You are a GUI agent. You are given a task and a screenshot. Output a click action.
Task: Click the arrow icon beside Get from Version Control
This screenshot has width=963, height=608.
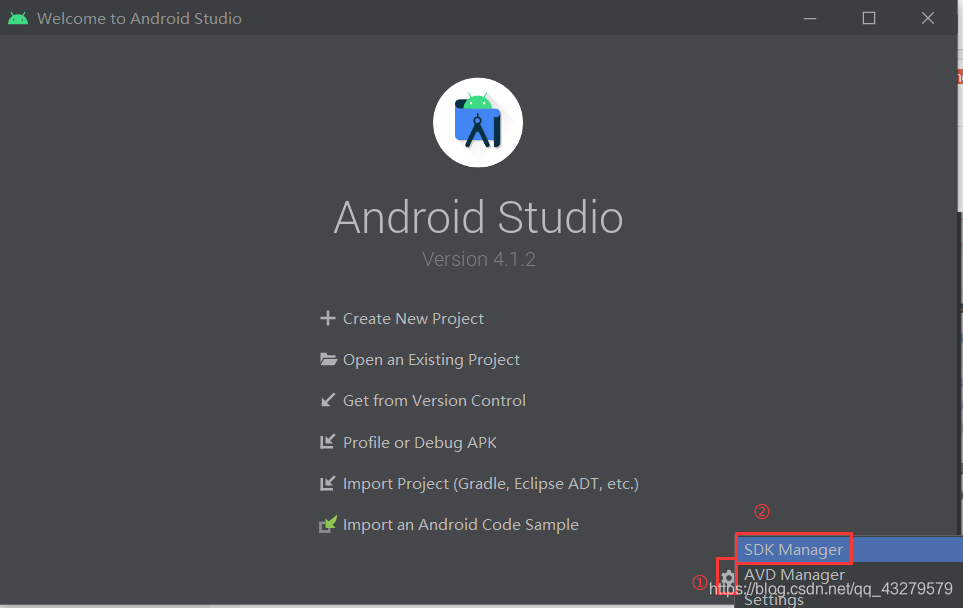(328, 400)
